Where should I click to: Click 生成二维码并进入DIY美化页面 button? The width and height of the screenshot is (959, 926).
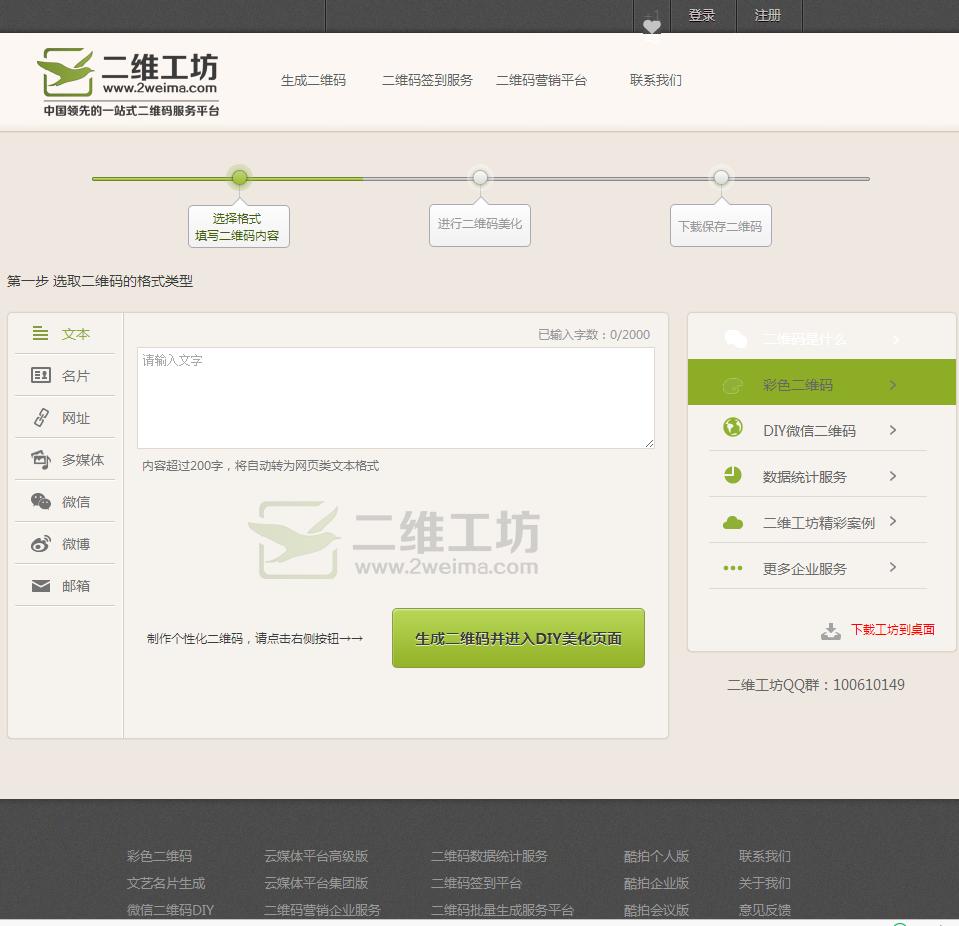(x=518, y=638)
